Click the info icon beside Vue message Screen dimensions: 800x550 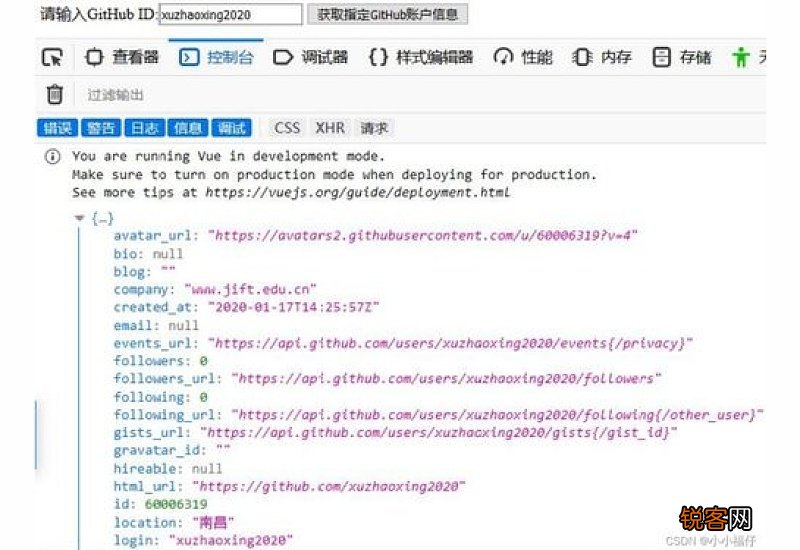coord(53,156)
